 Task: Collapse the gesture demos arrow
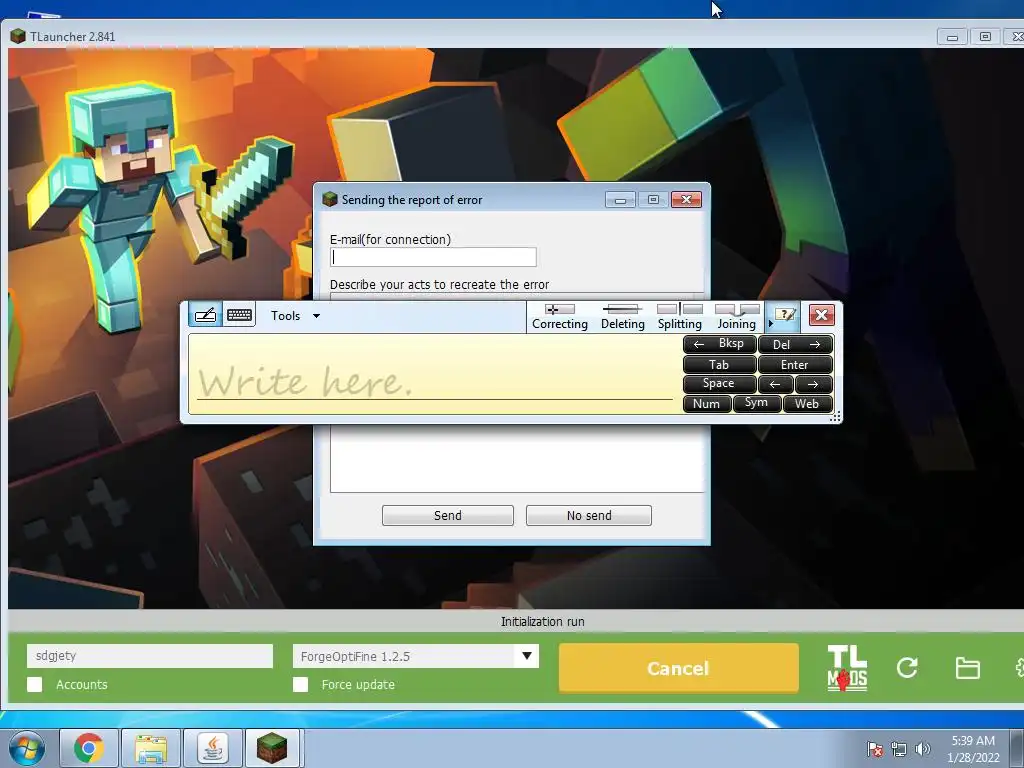(x=770, y=323)
